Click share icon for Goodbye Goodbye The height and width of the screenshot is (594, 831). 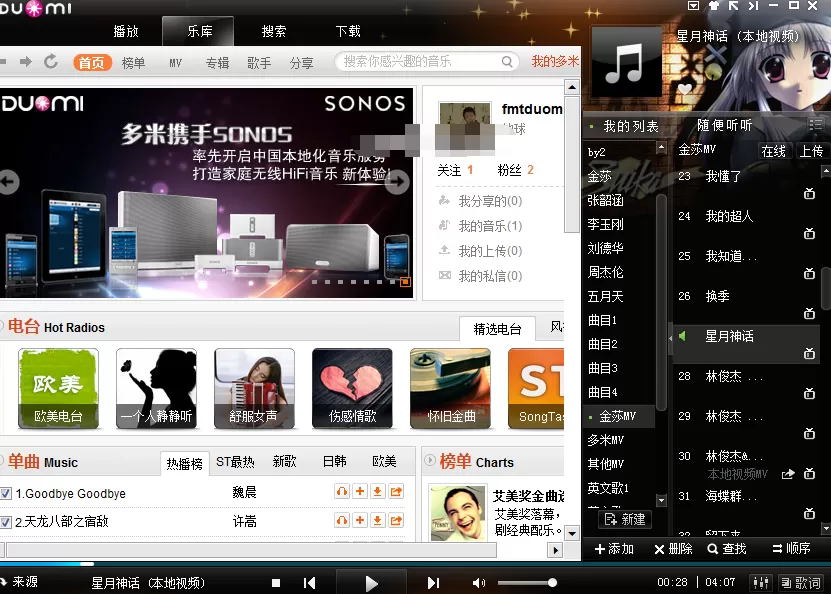(x=396, y=492)
